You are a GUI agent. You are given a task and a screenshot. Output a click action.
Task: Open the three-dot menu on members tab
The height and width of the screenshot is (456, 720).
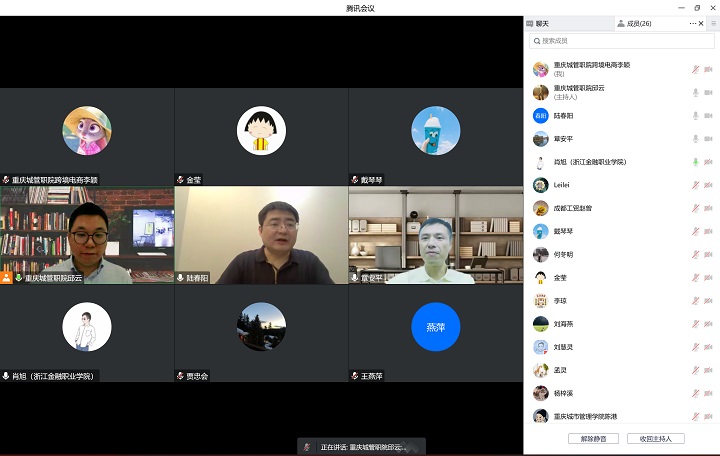coord(692,23)
